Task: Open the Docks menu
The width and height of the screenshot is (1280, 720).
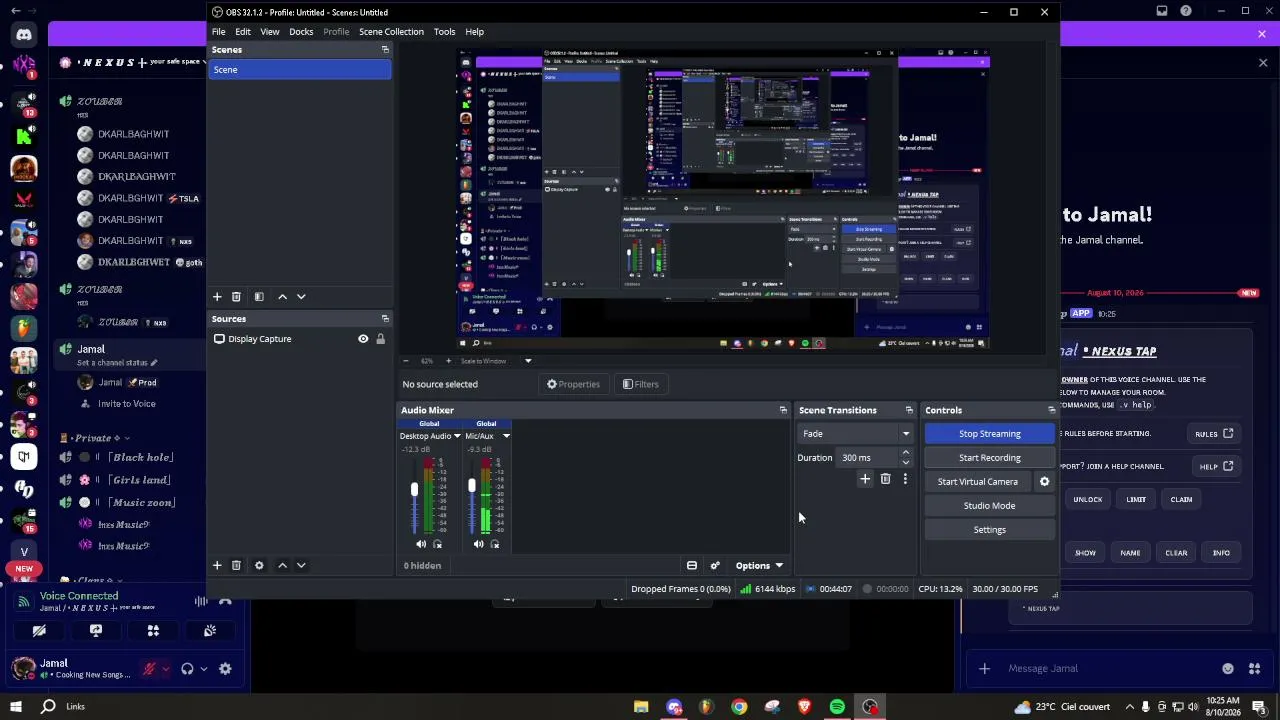Action: pyautogui.click(x=301, y=32)
